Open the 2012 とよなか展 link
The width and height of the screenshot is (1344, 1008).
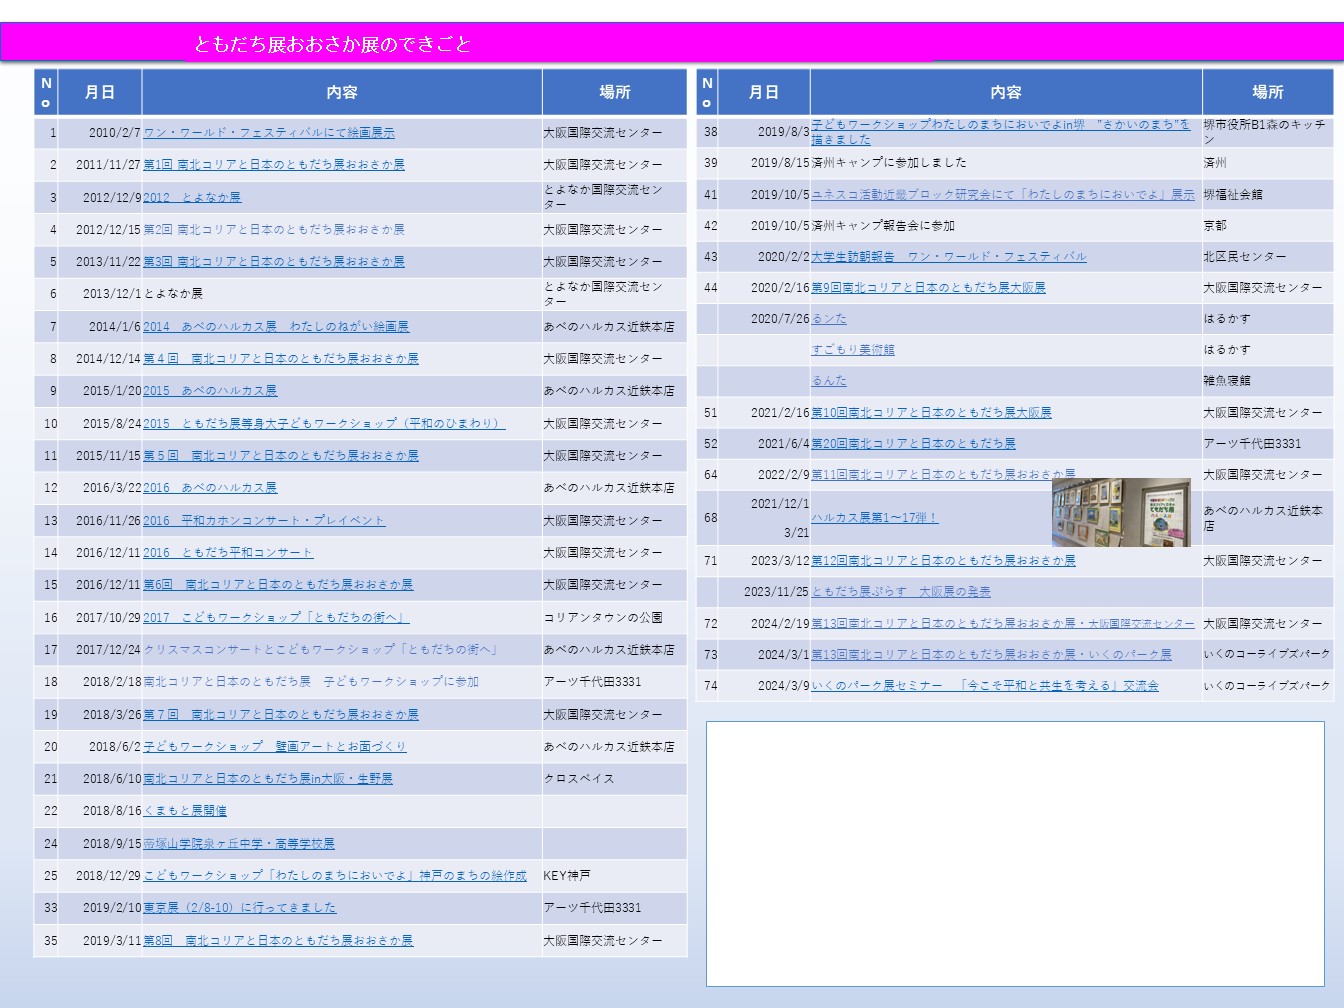[192, 198]
